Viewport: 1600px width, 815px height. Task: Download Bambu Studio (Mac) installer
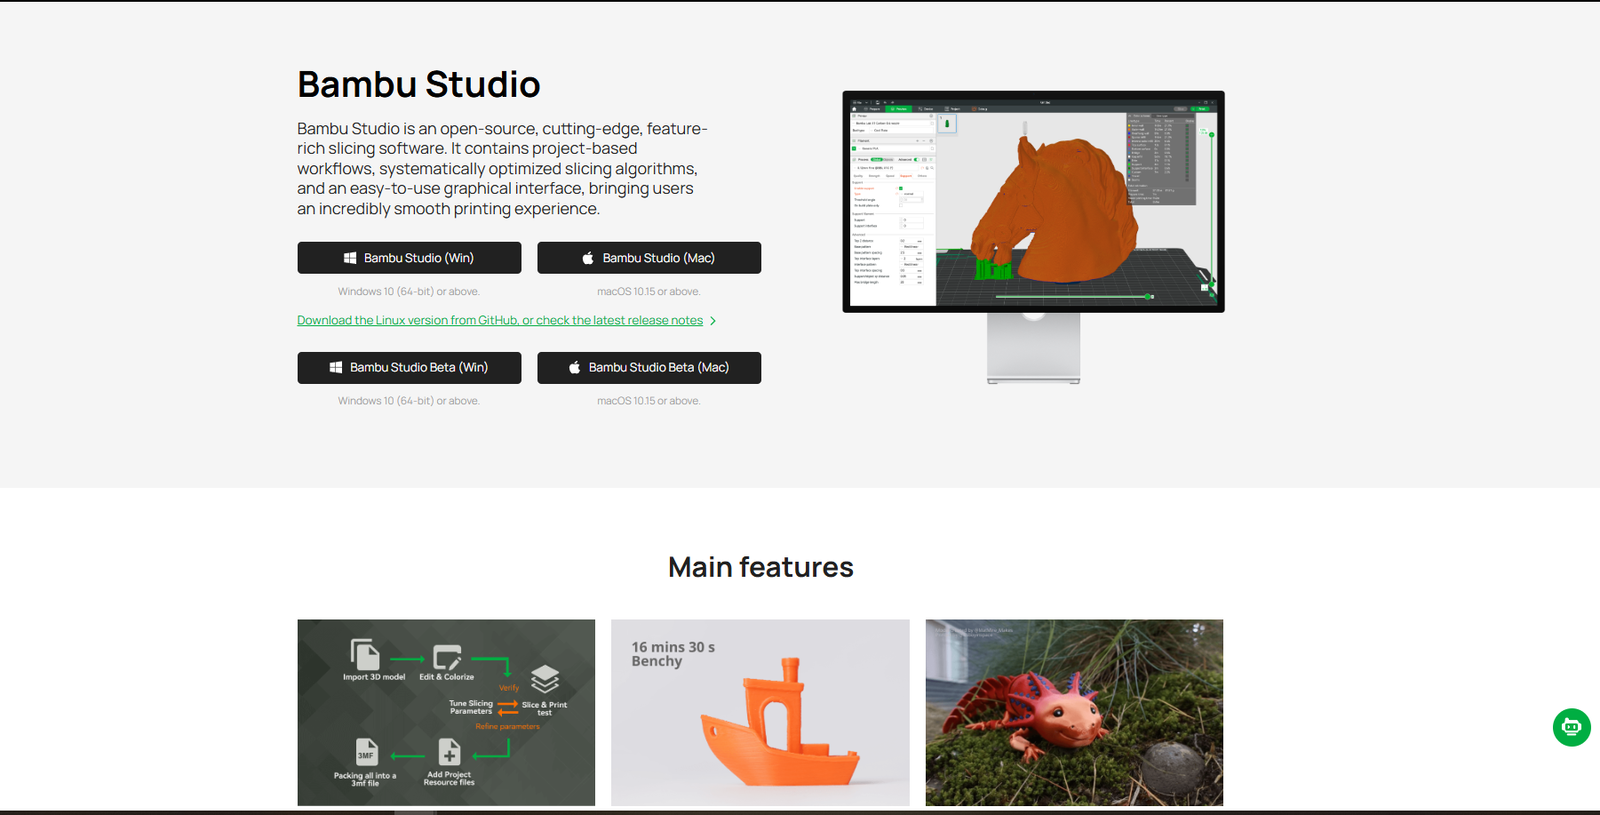649,258
